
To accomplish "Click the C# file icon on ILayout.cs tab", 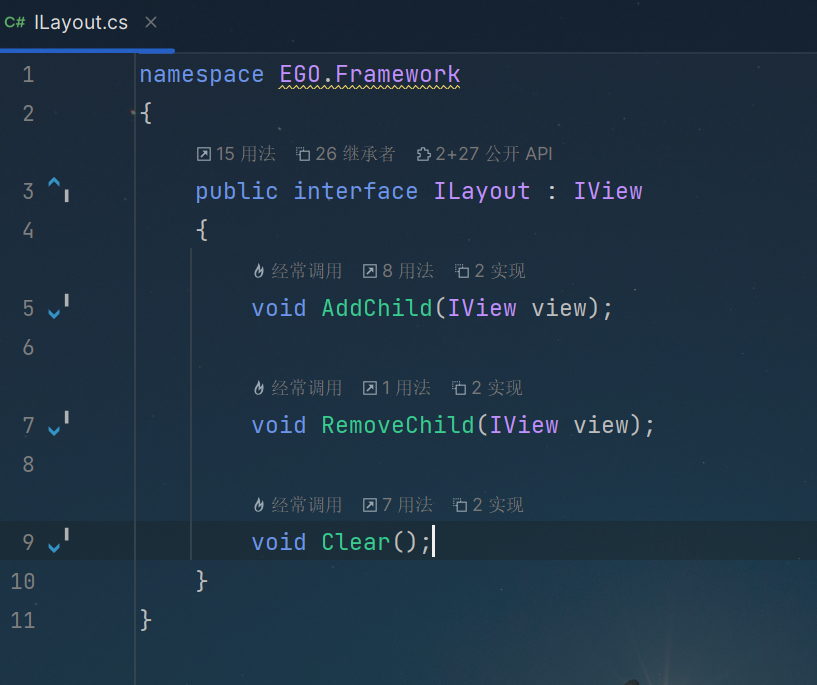I will click(15, 22).
